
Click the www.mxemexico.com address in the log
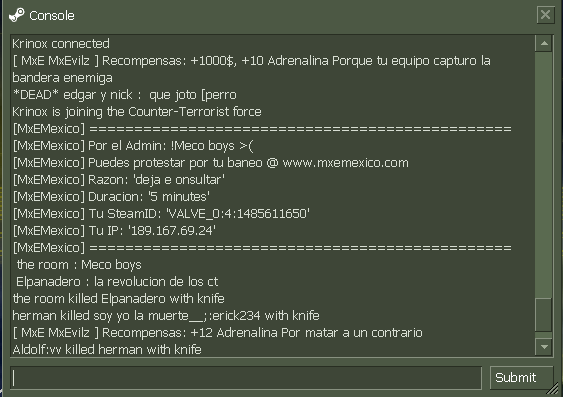[345, 163]
